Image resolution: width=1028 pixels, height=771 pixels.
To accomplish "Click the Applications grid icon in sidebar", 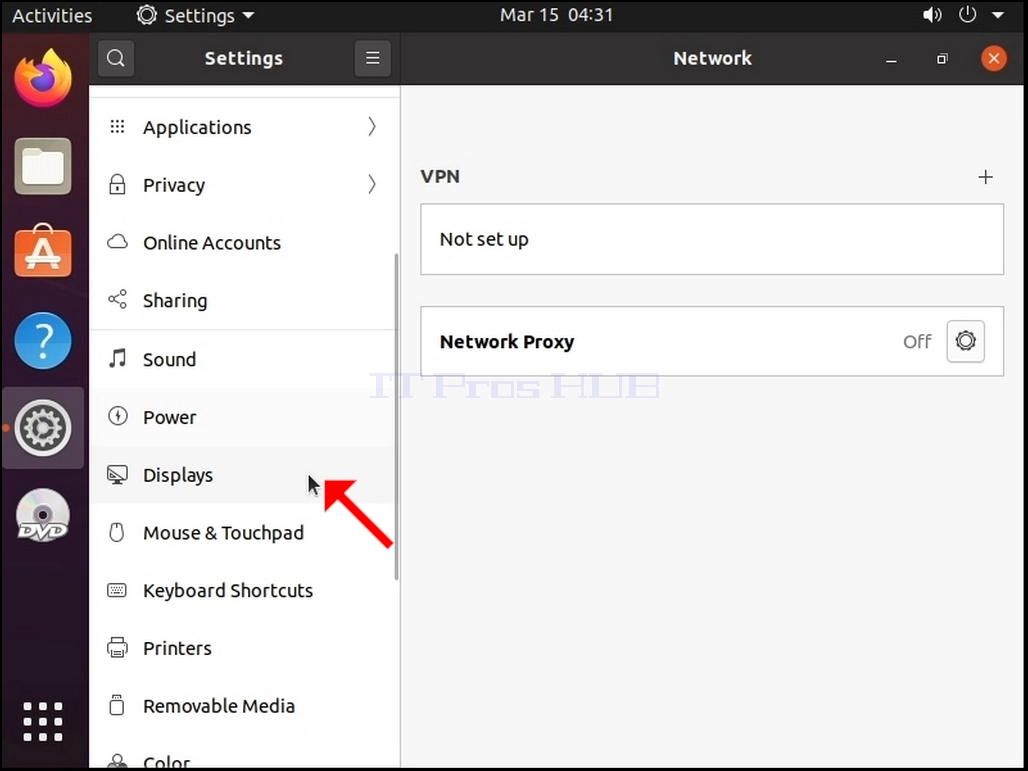I will (x=117, y=127).
